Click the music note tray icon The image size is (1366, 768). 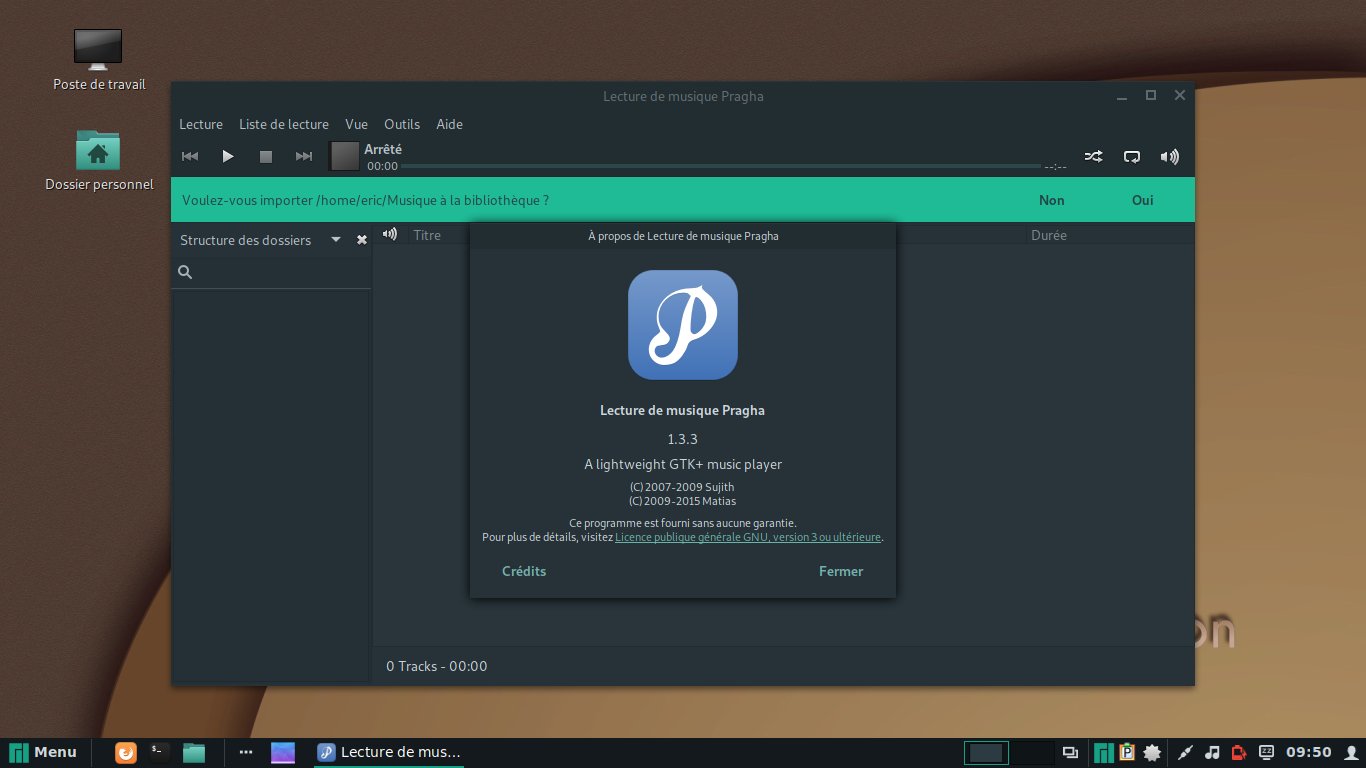tap(1212, 752)
